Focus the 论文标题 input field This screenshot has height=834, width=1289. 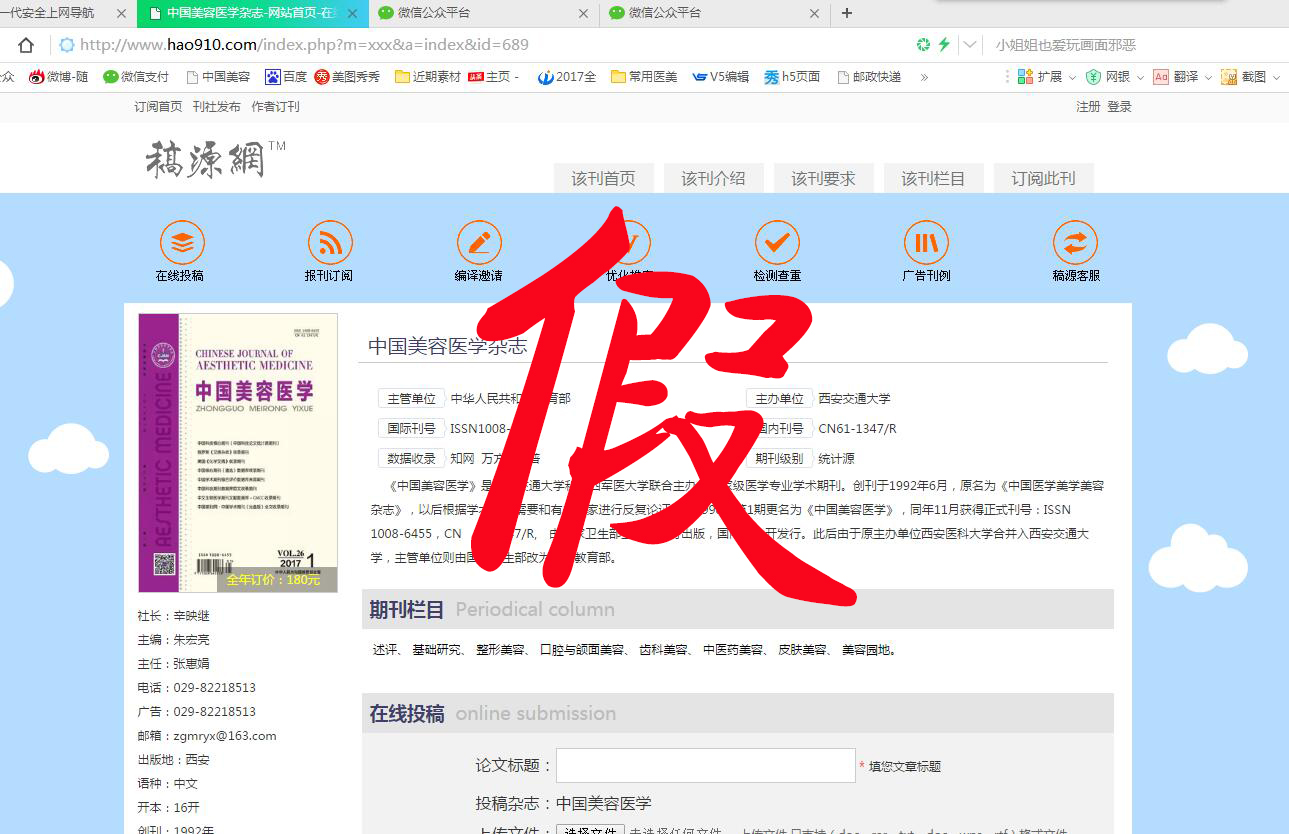tap(706, 765)
